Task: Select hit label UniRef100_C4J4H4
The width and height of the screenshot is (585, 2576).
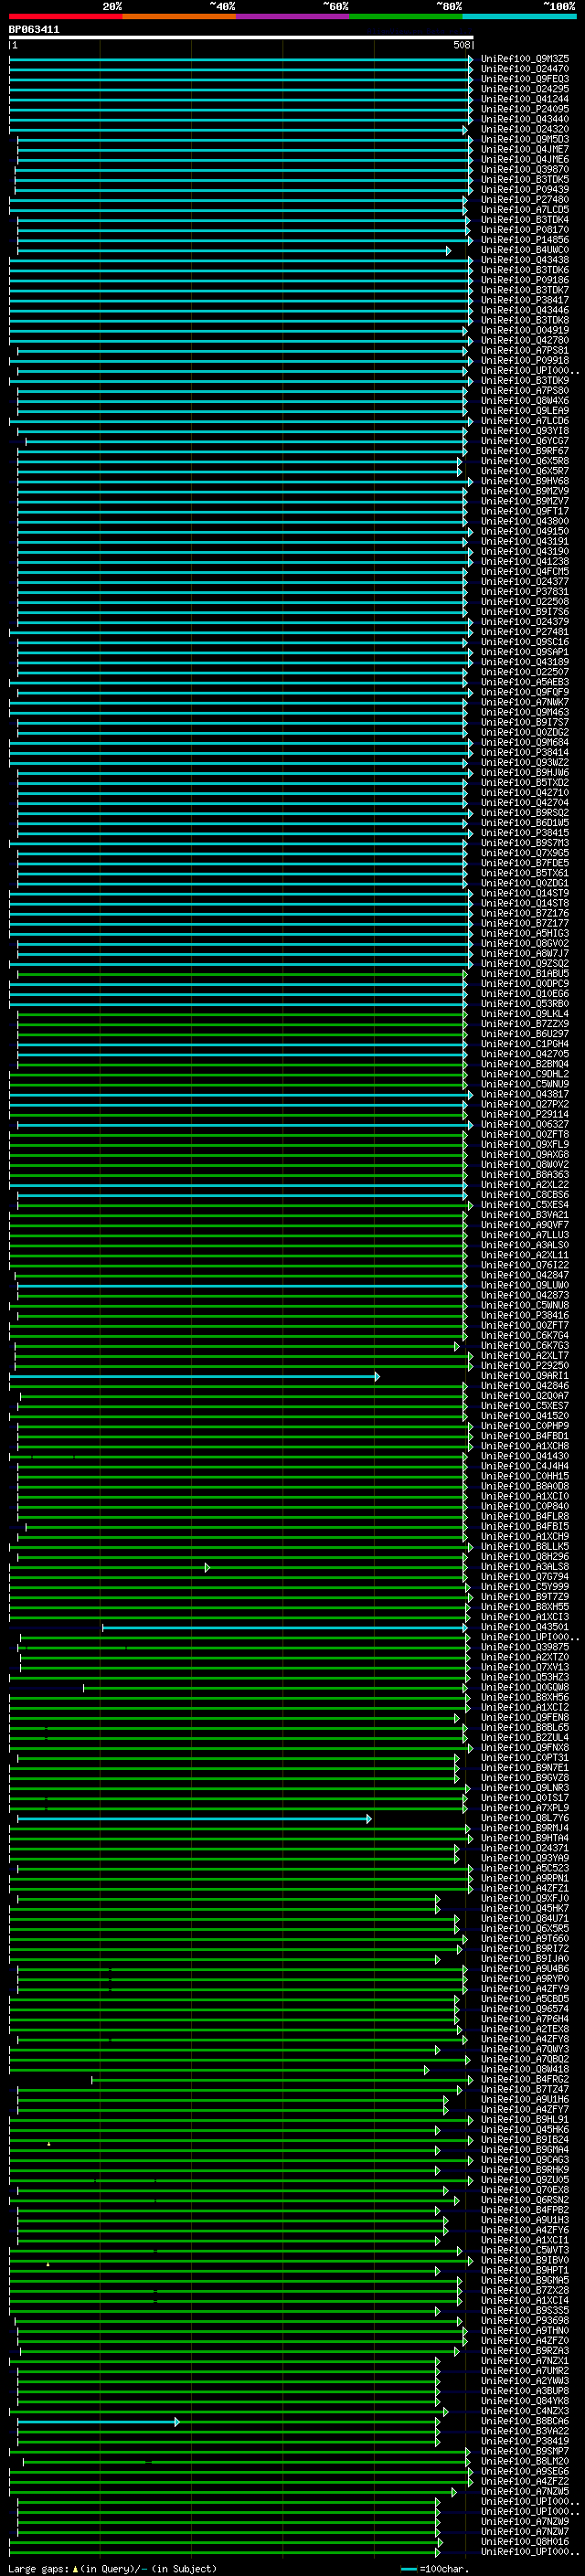Action: coord(525,1466)
